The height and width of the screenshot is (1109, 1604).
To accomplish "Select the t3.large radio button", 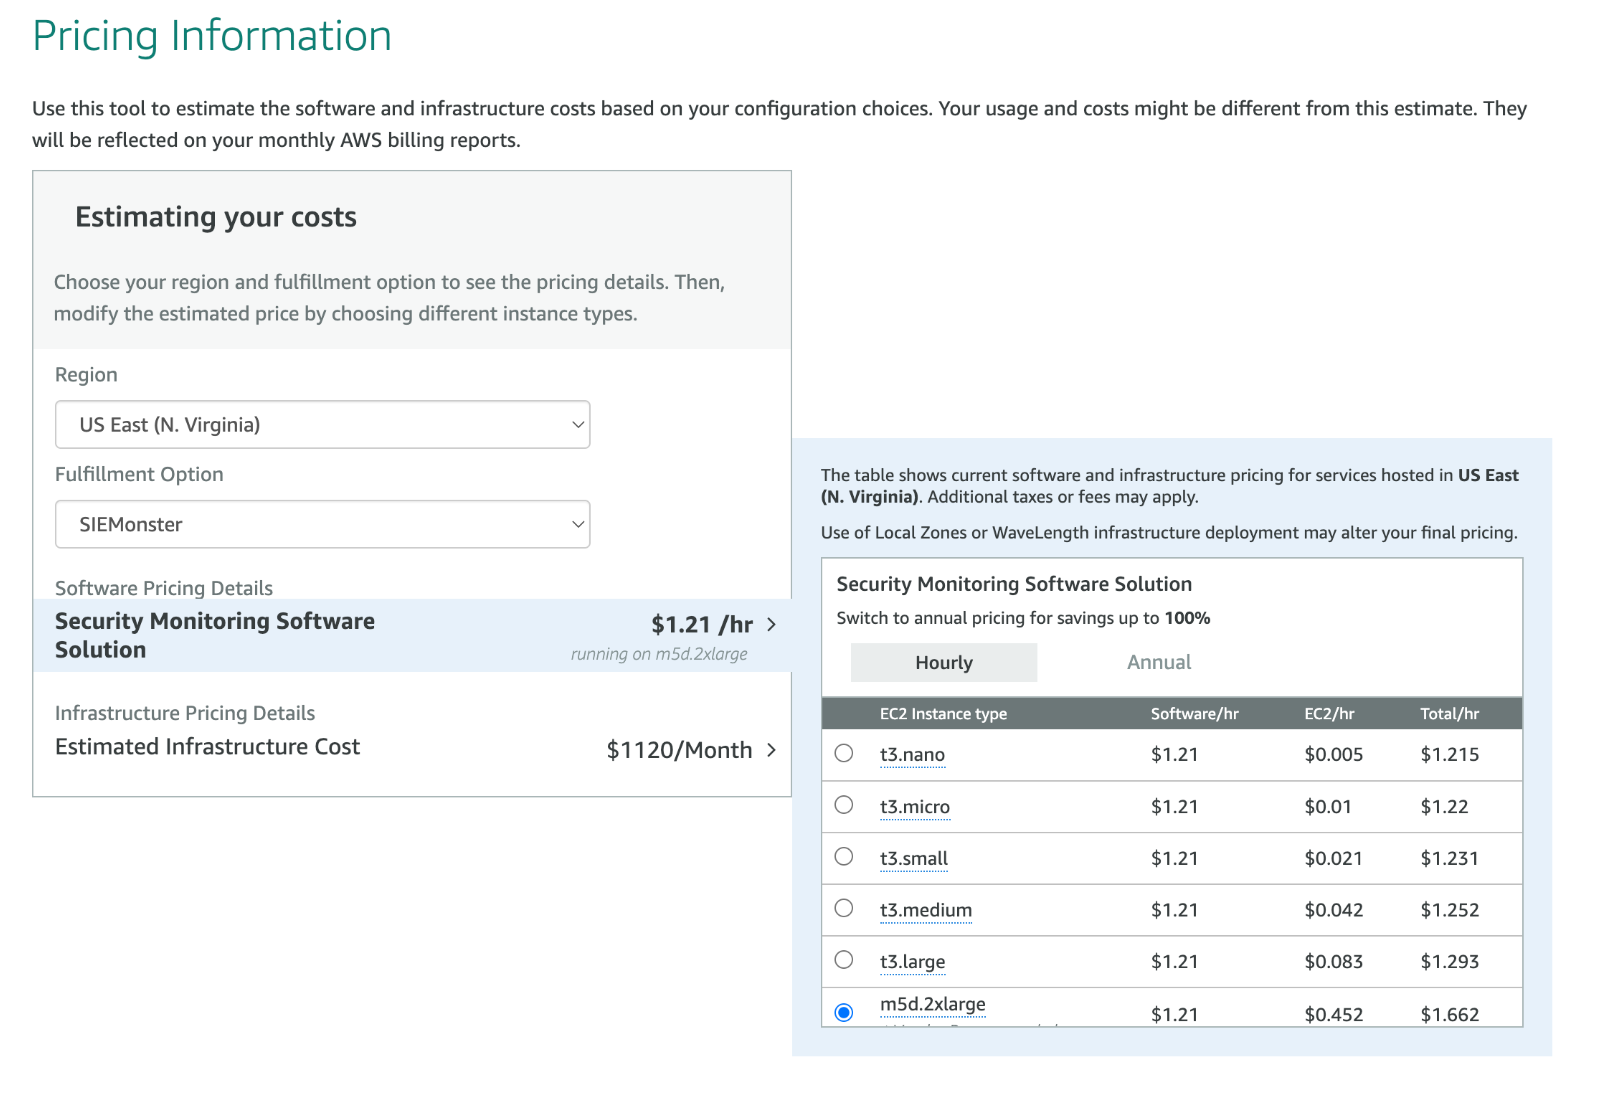I will pos(844,961).
